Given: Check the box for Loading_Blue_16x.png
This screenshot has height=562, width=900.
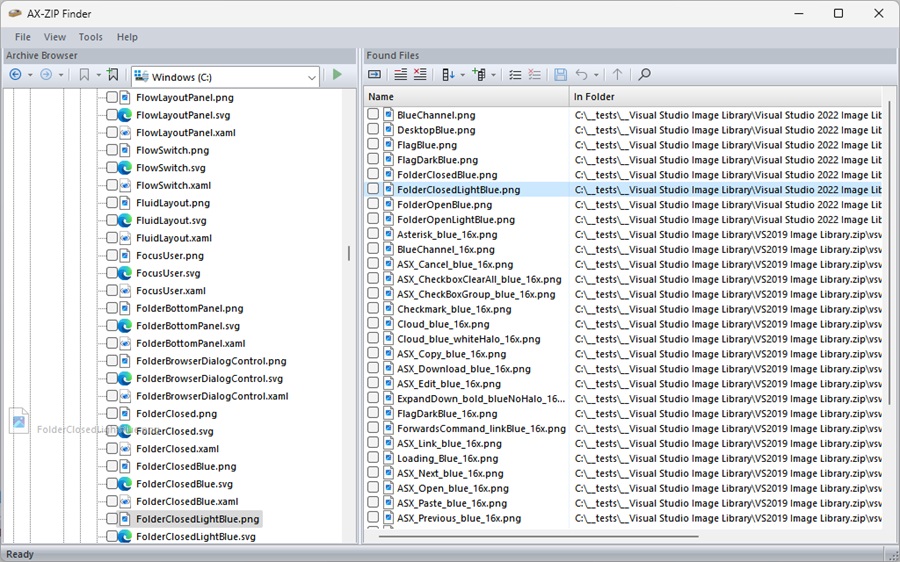Looking at the screenshot, I should [373, 458].
